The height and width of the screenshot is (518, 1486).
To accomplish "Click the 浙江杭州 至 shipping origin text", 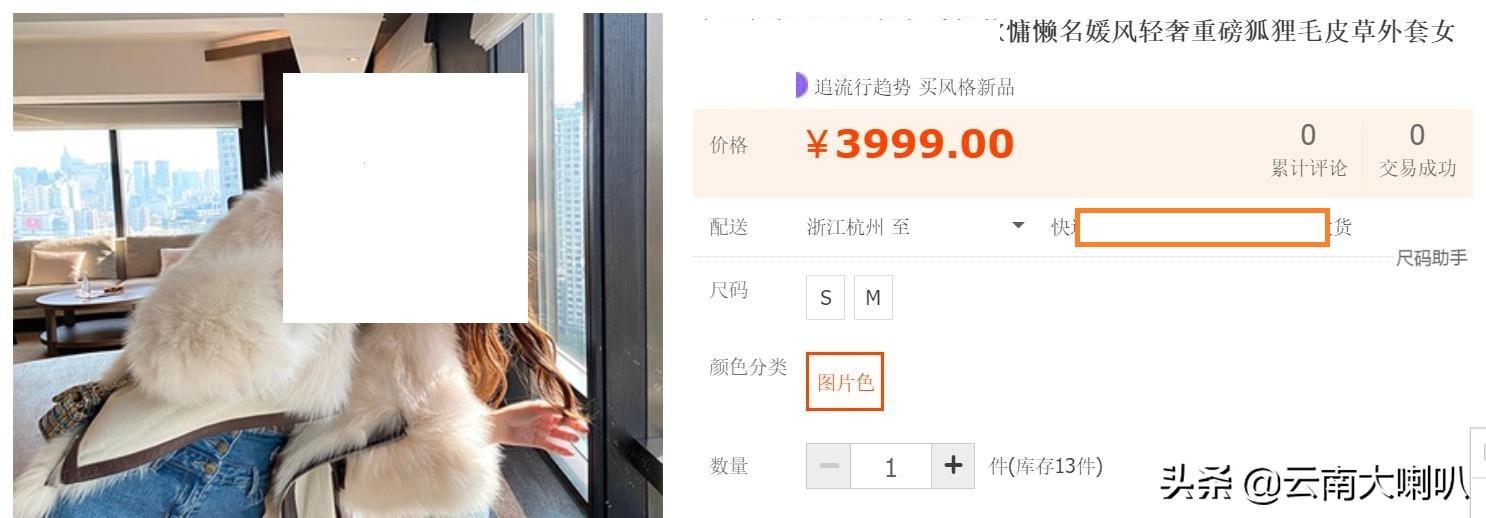I will click(858, 227).
